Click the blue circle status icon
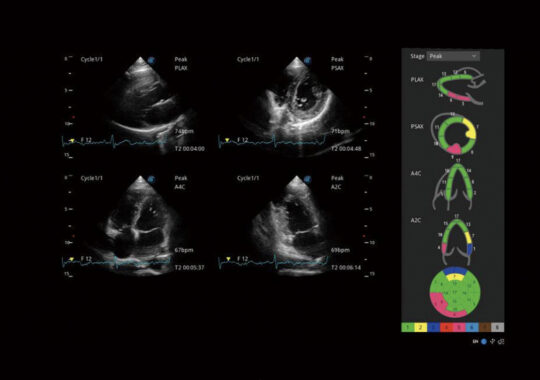 pyautogui.click(x=484, y=341)
